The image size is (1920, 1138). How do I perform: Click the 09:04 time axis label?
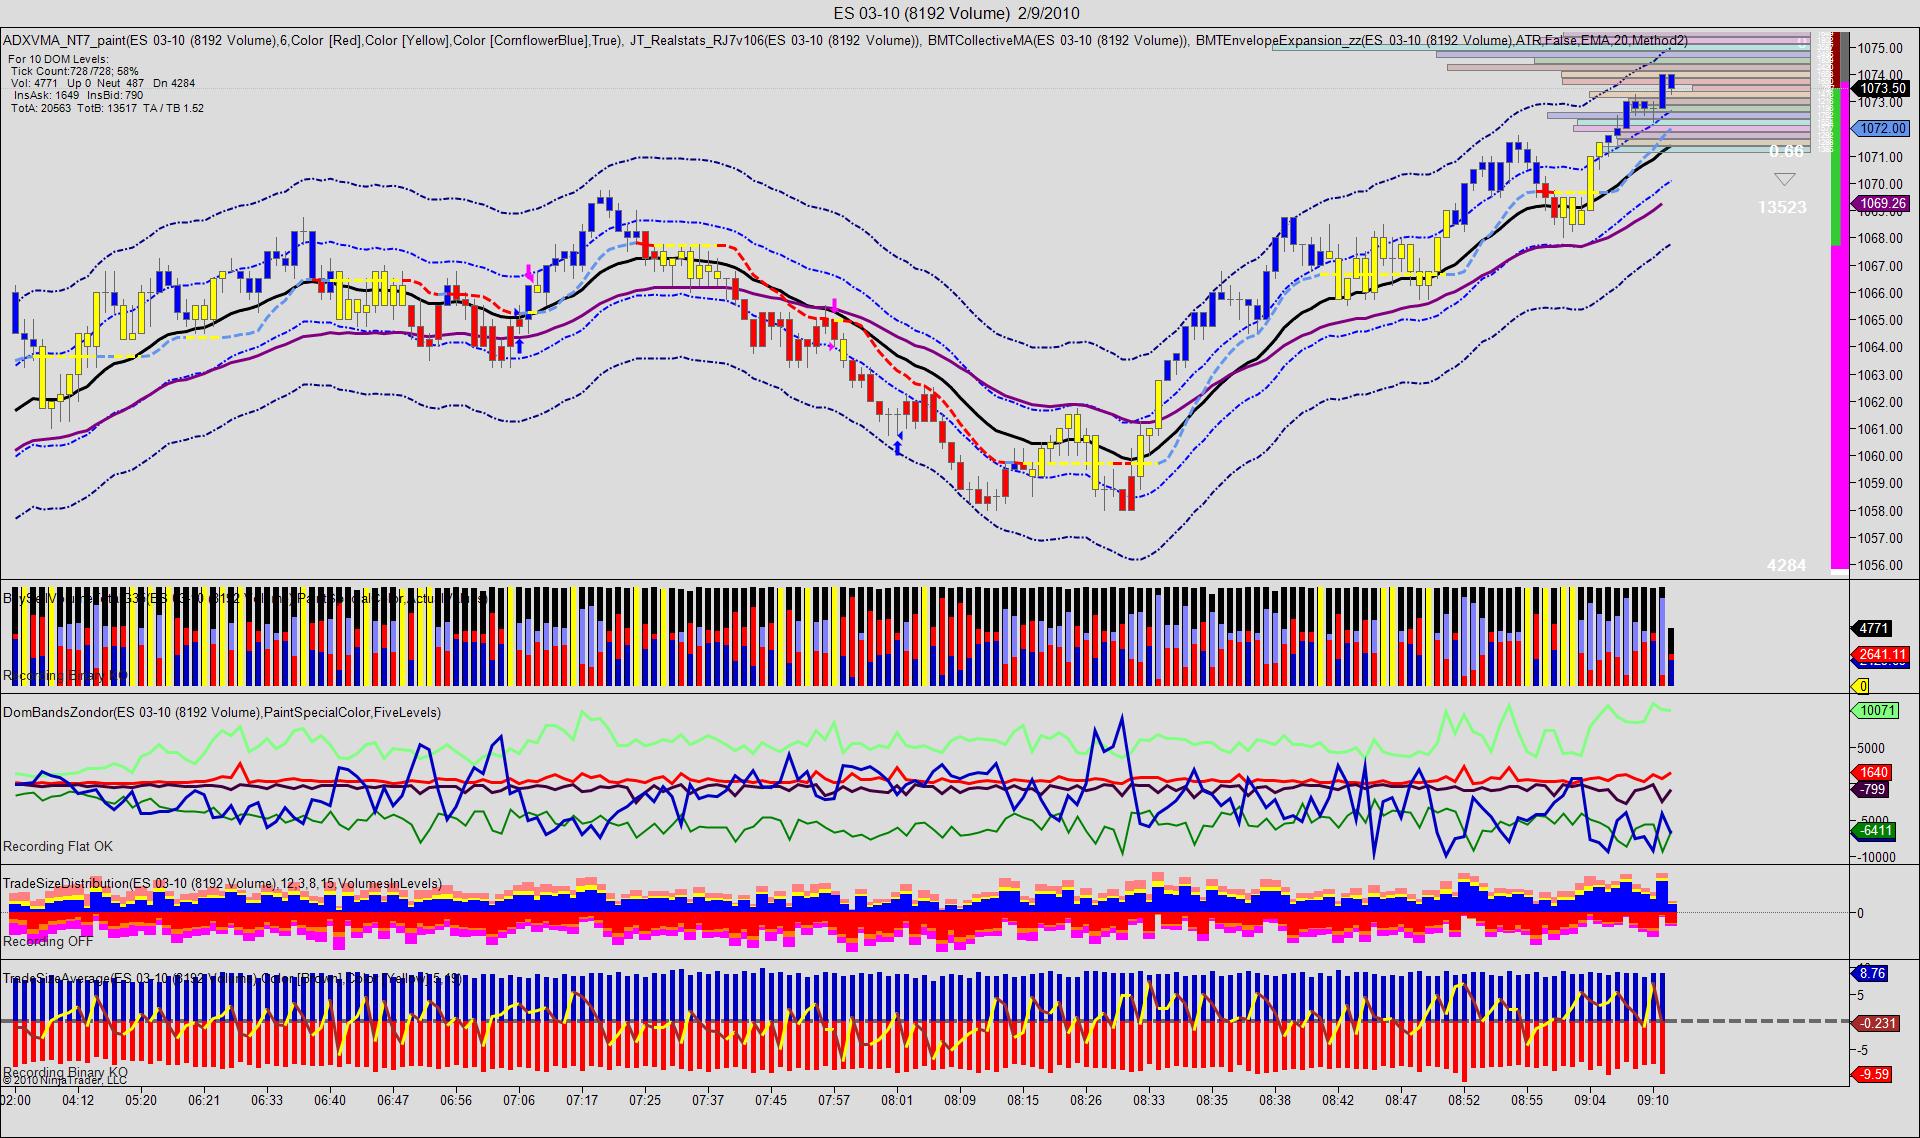[1590, 1100]
